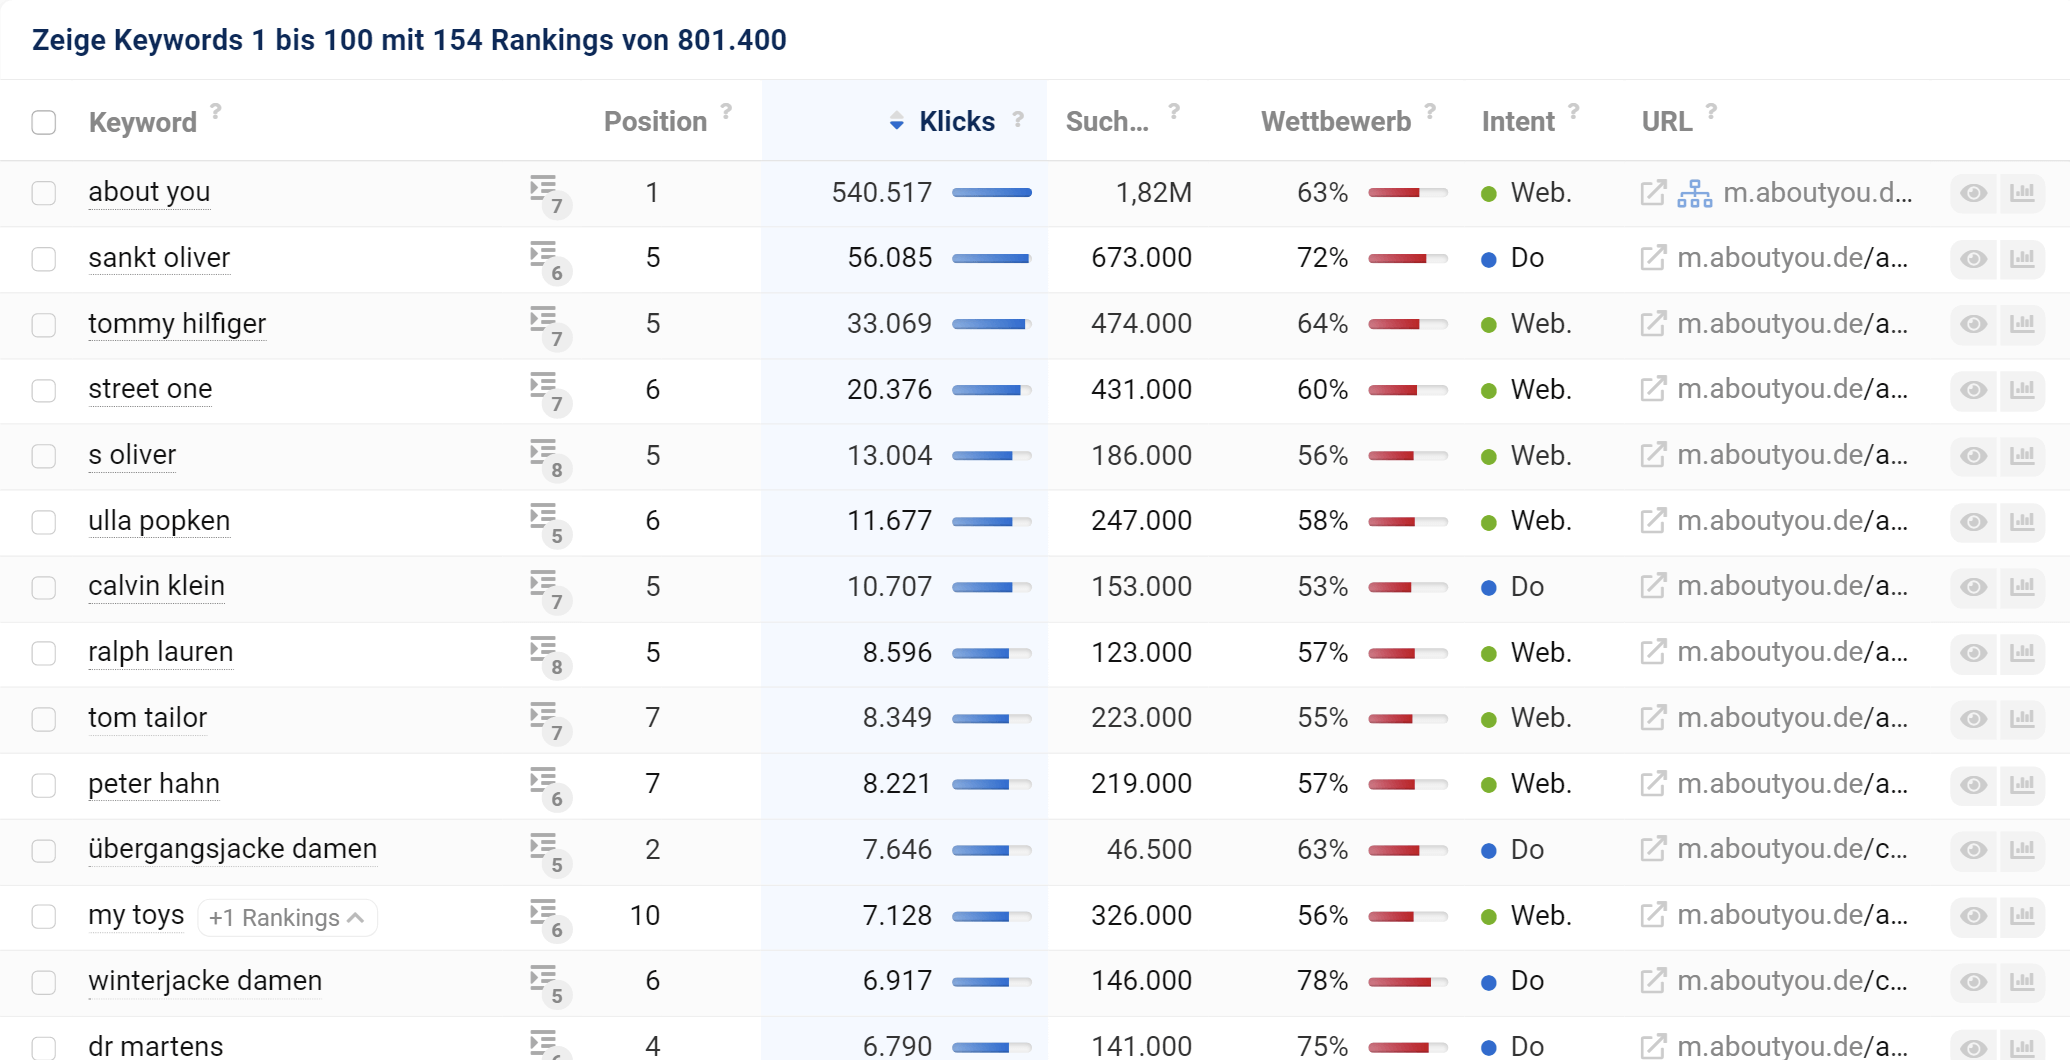
Task: Click position value 10 for my toys
Action: point(645,915)
